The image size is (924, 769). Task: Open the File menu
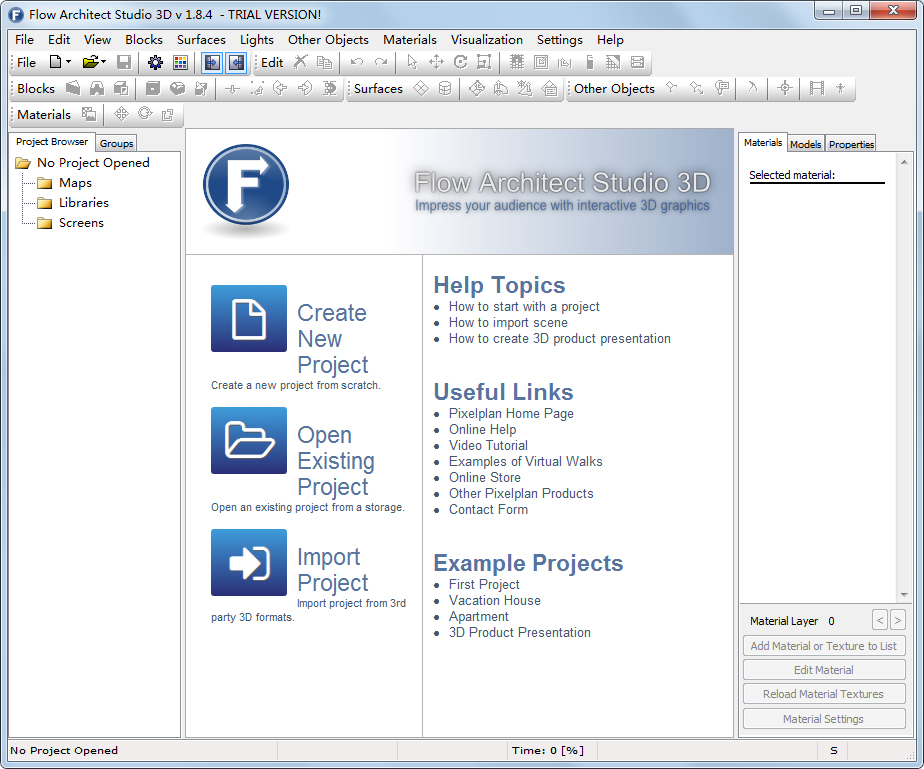[24, 39]
